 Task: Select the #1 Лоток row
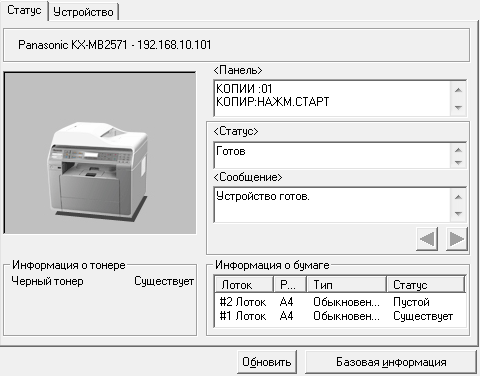tap(340, 316)
